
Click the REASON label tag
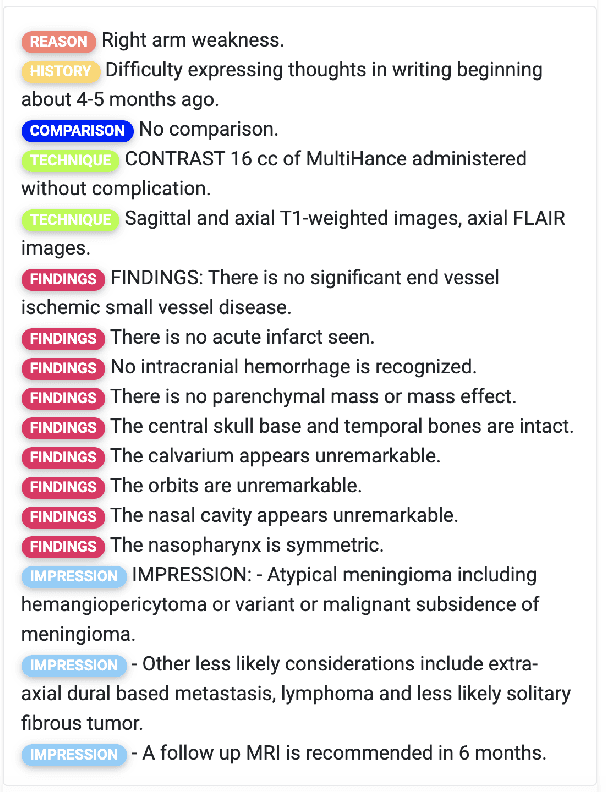pyautogui.click(x=59, y=41)
